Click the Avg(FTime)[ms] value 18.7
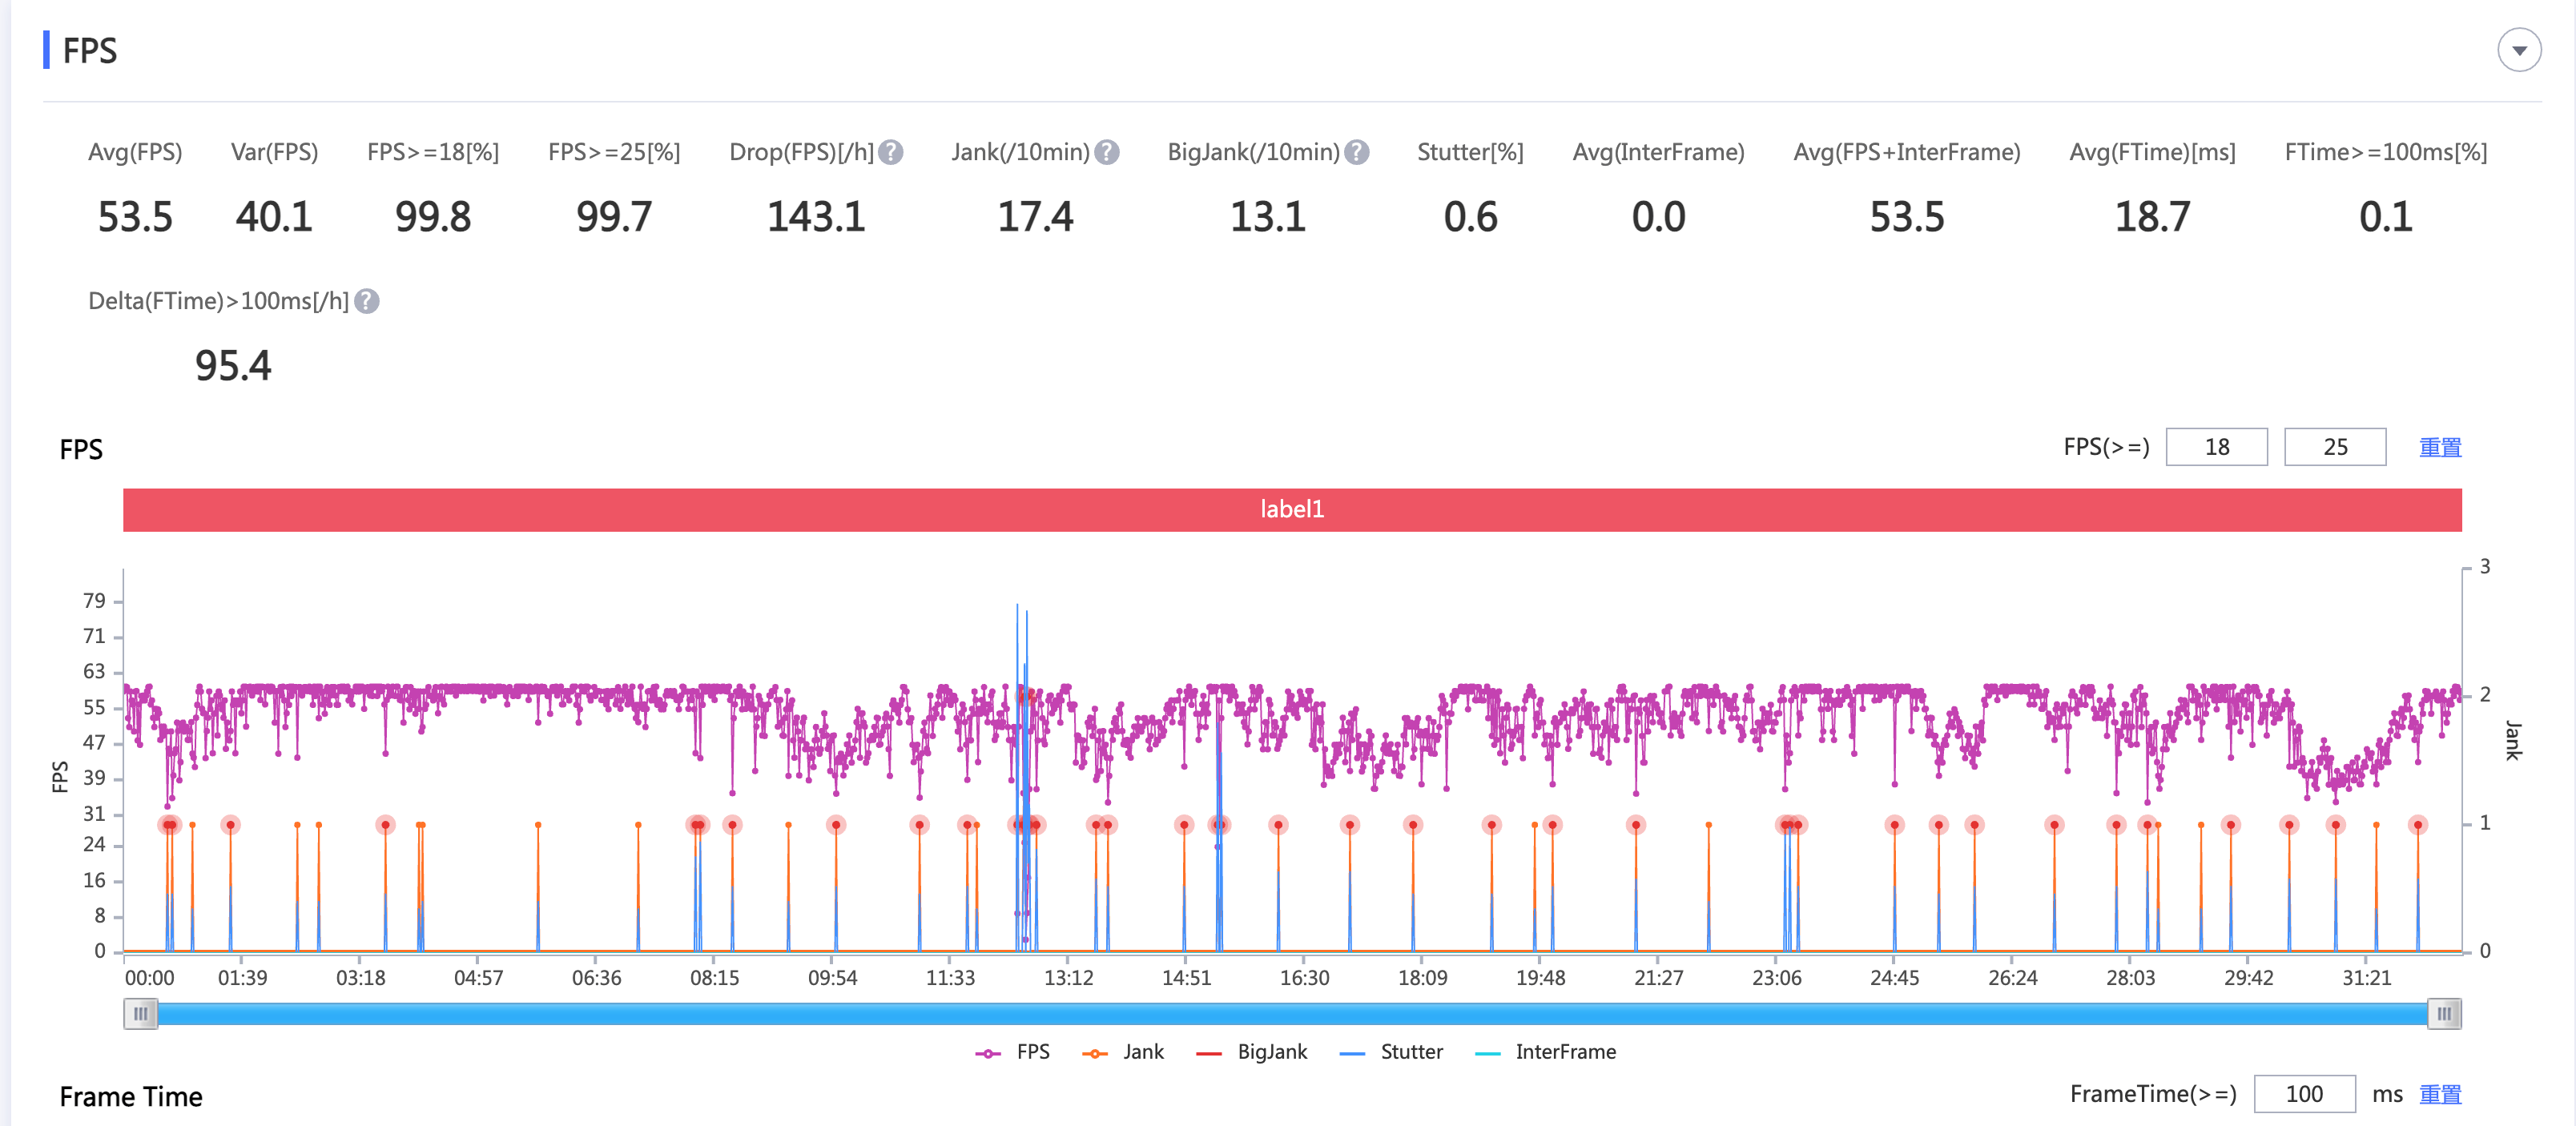 (2152, 217)
